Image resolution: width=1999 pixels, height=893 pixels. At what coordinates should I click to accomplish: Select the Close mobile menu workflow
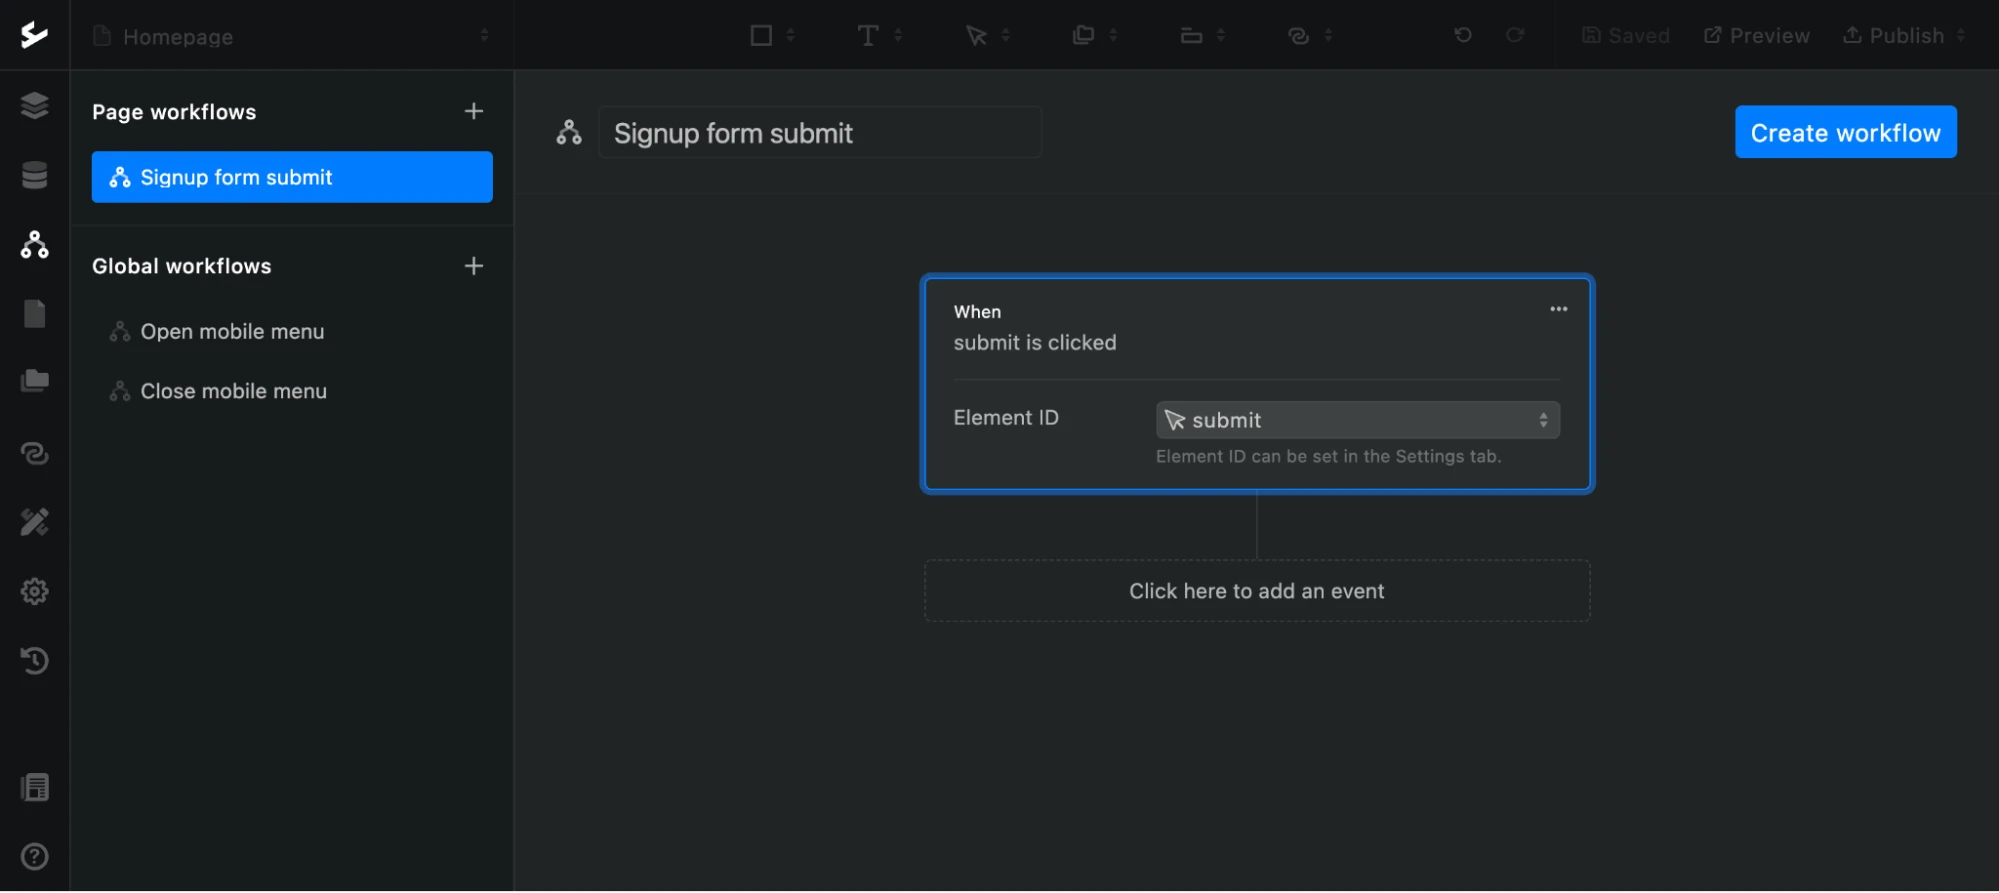(x=233, y=392)
